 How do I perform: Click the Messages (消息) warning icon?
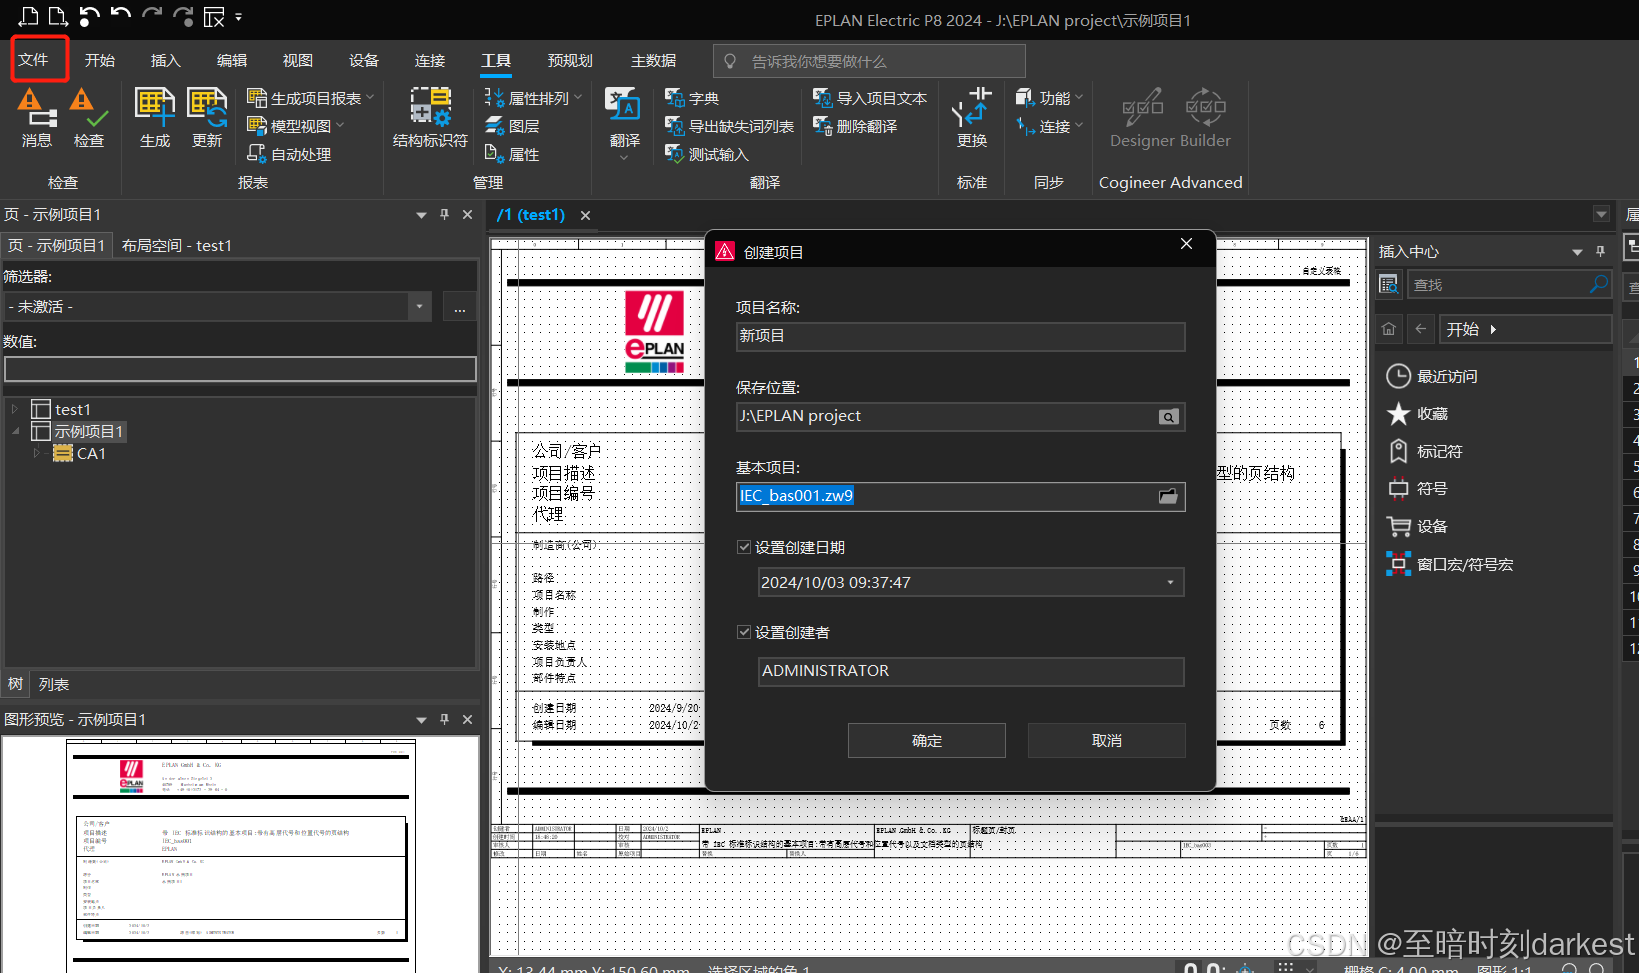tap(37, 106)
